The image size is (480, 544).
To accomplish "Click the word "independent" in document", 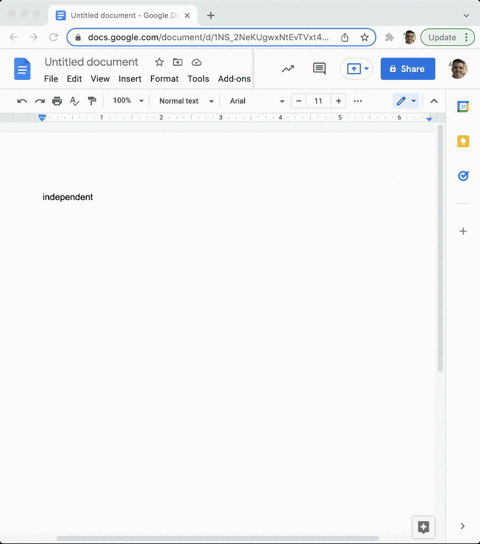I will (68, 197).
